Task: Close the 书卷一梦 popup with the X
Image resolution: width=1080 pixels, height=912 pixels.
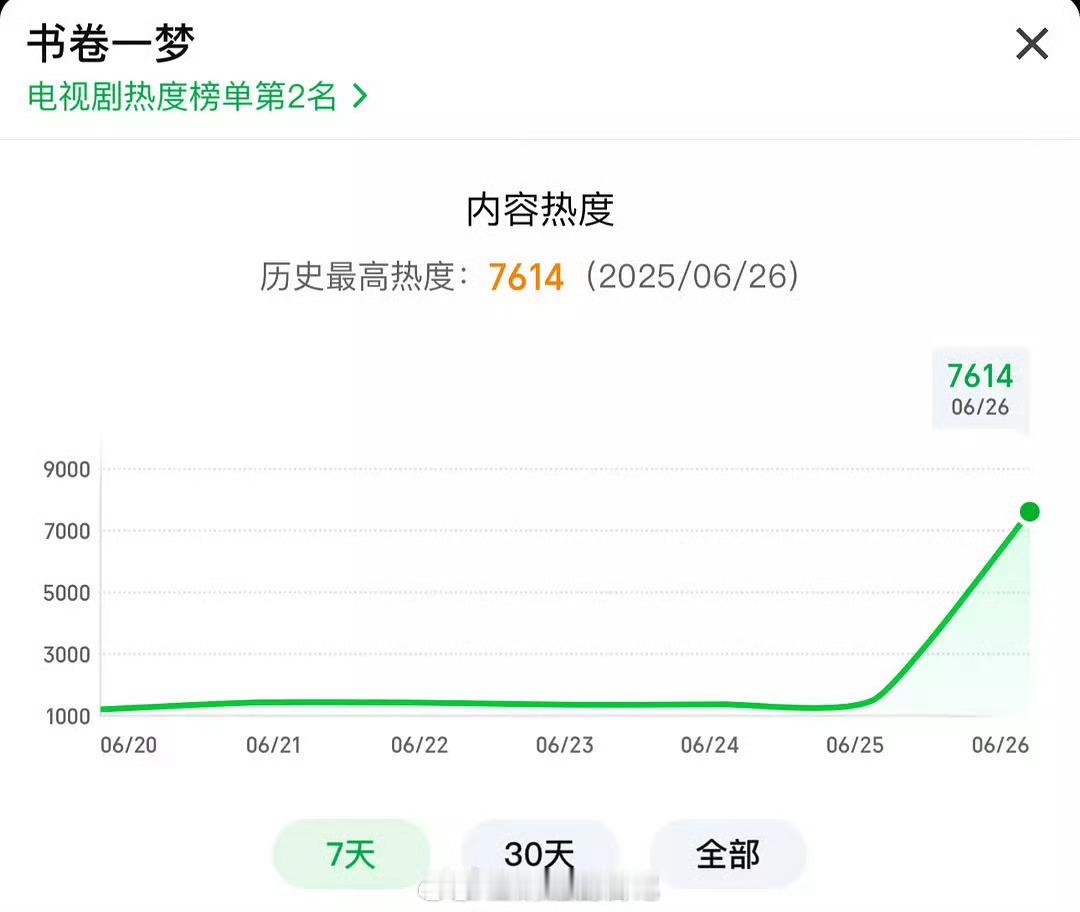Action: coord(1032,44)
